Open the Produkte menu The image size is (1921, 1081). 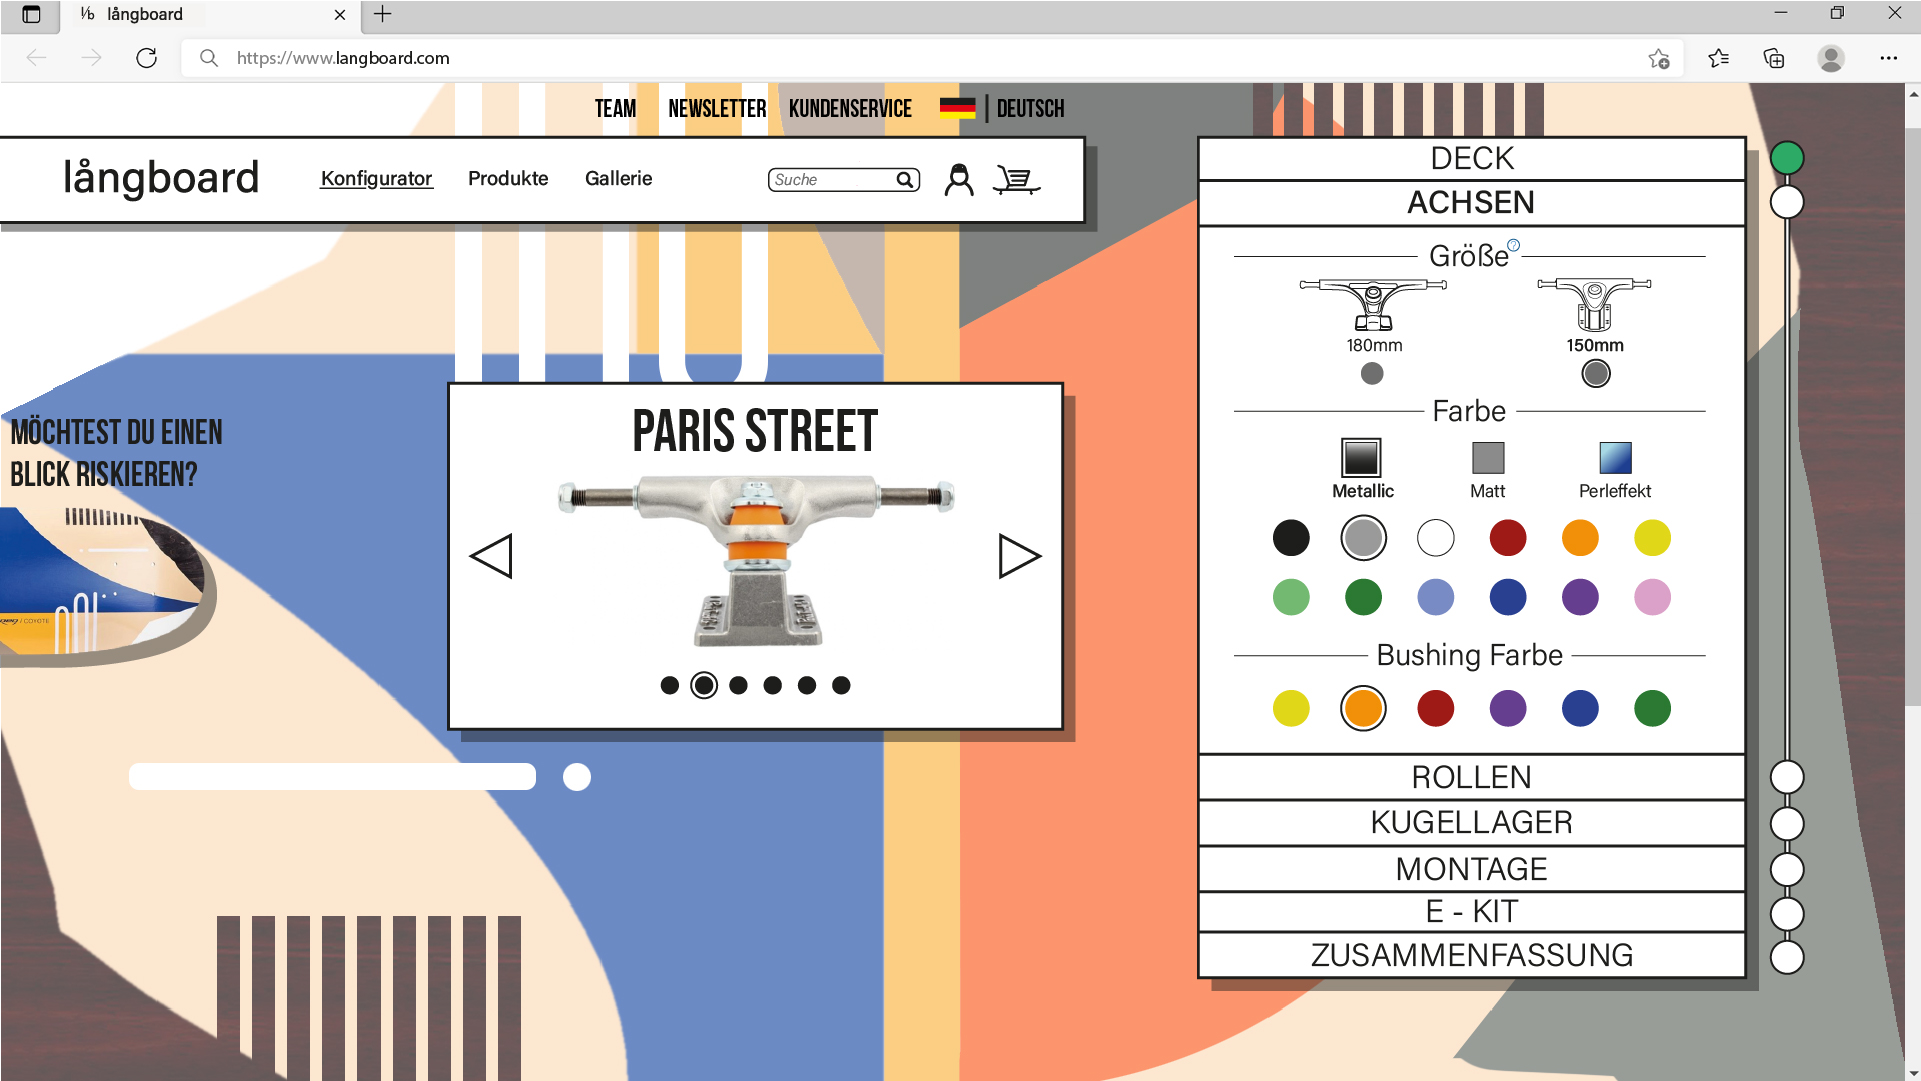pyautogui.click(x=508, y=178)
